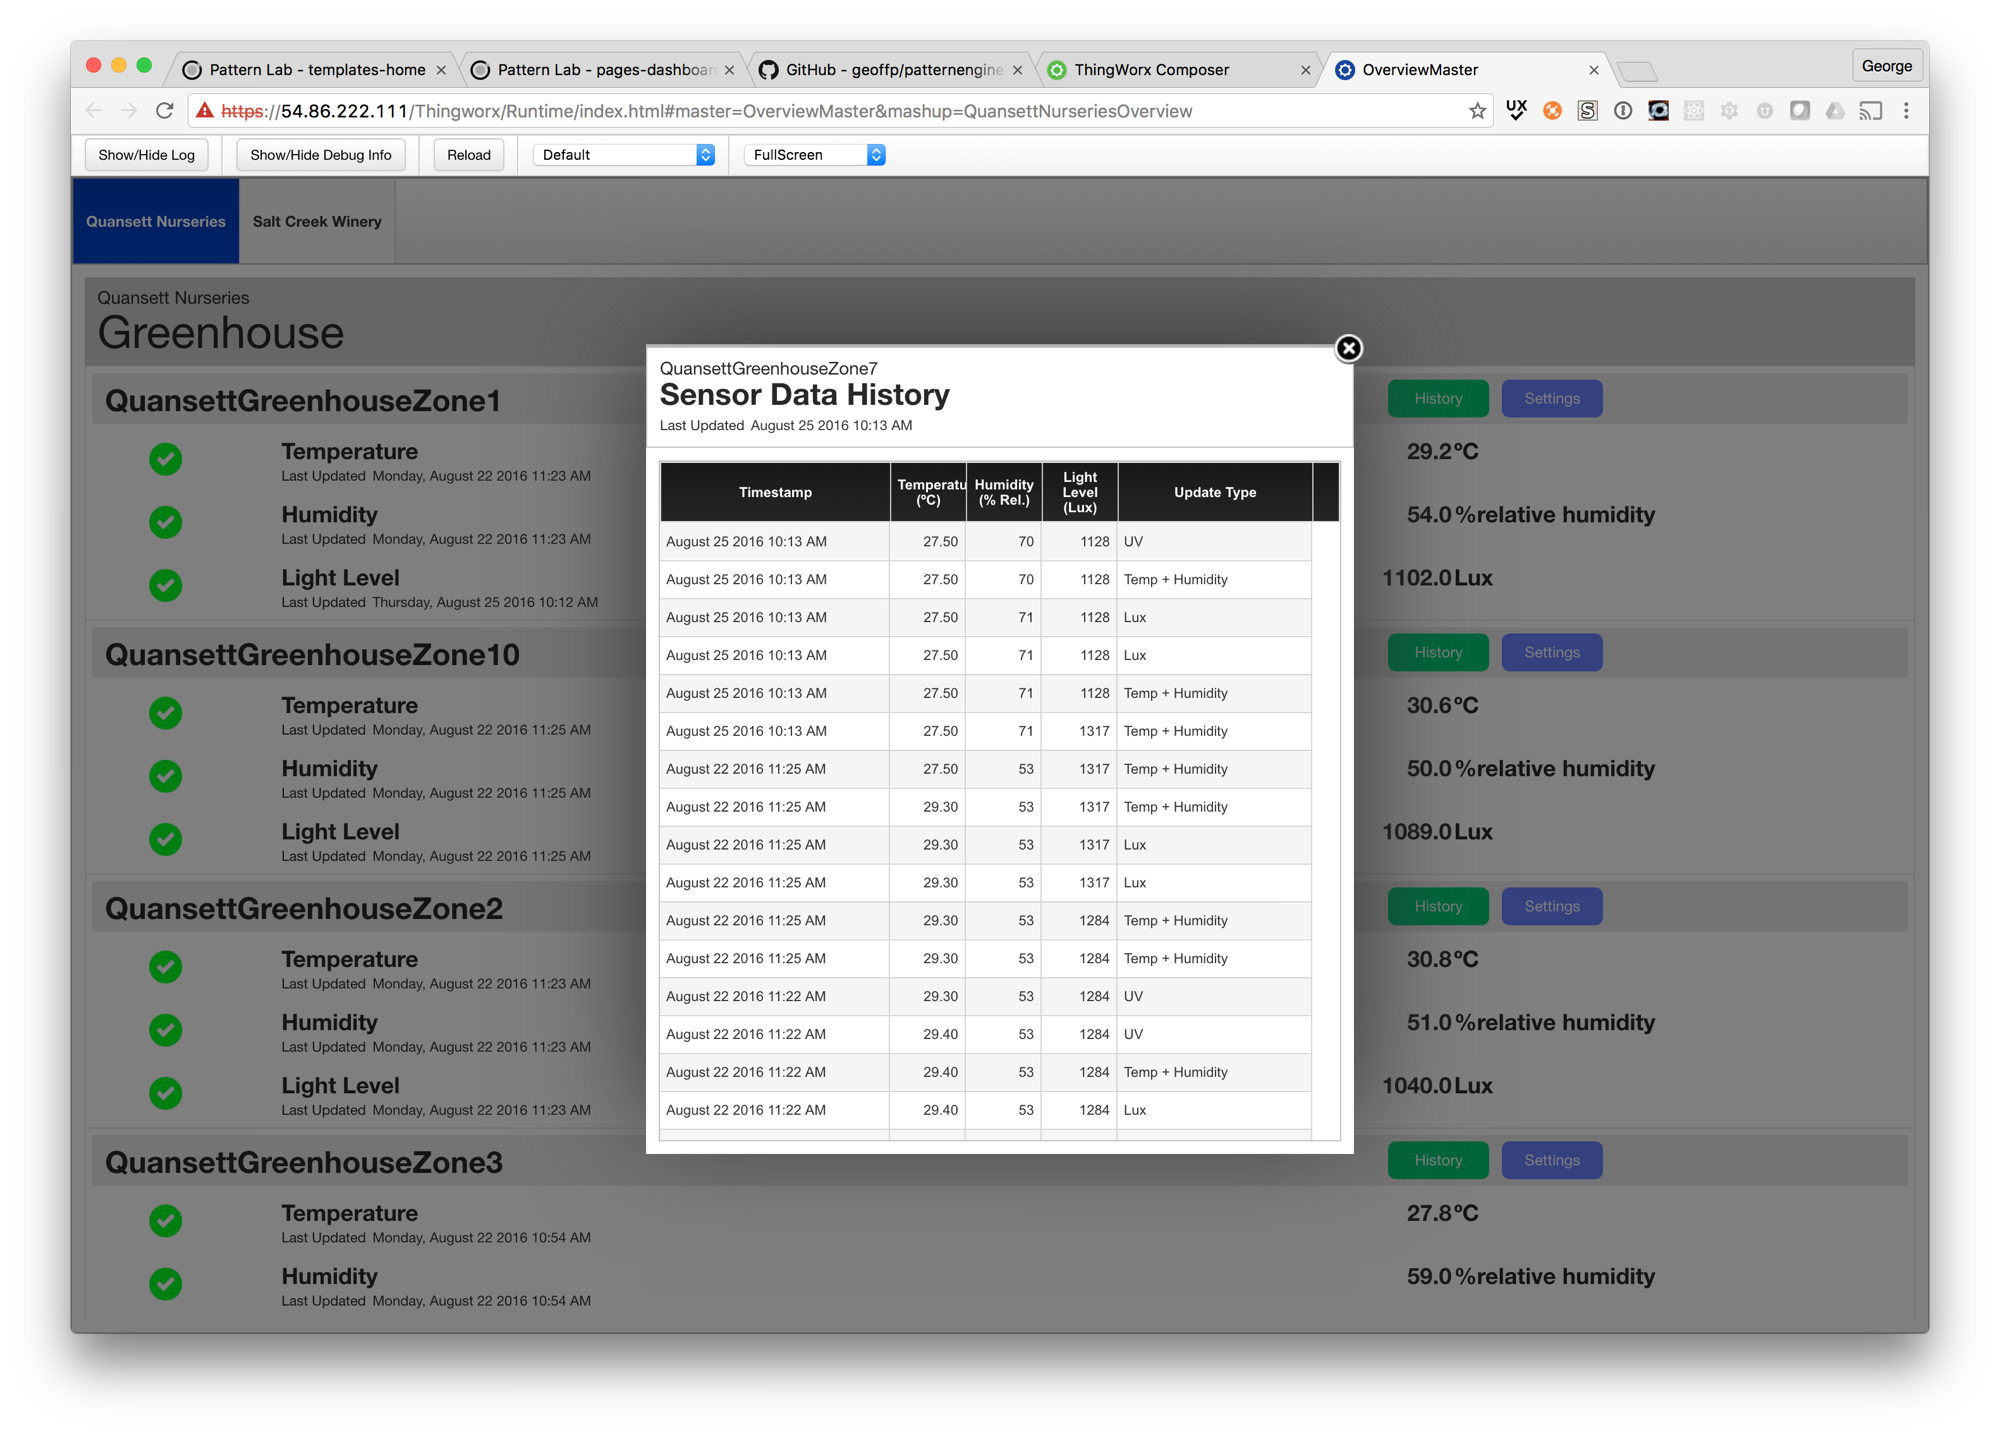Screen dimensions: 2000x1435
Task: Click the check icon next to Zone2 Light Level
Action: pos(165,1093)
